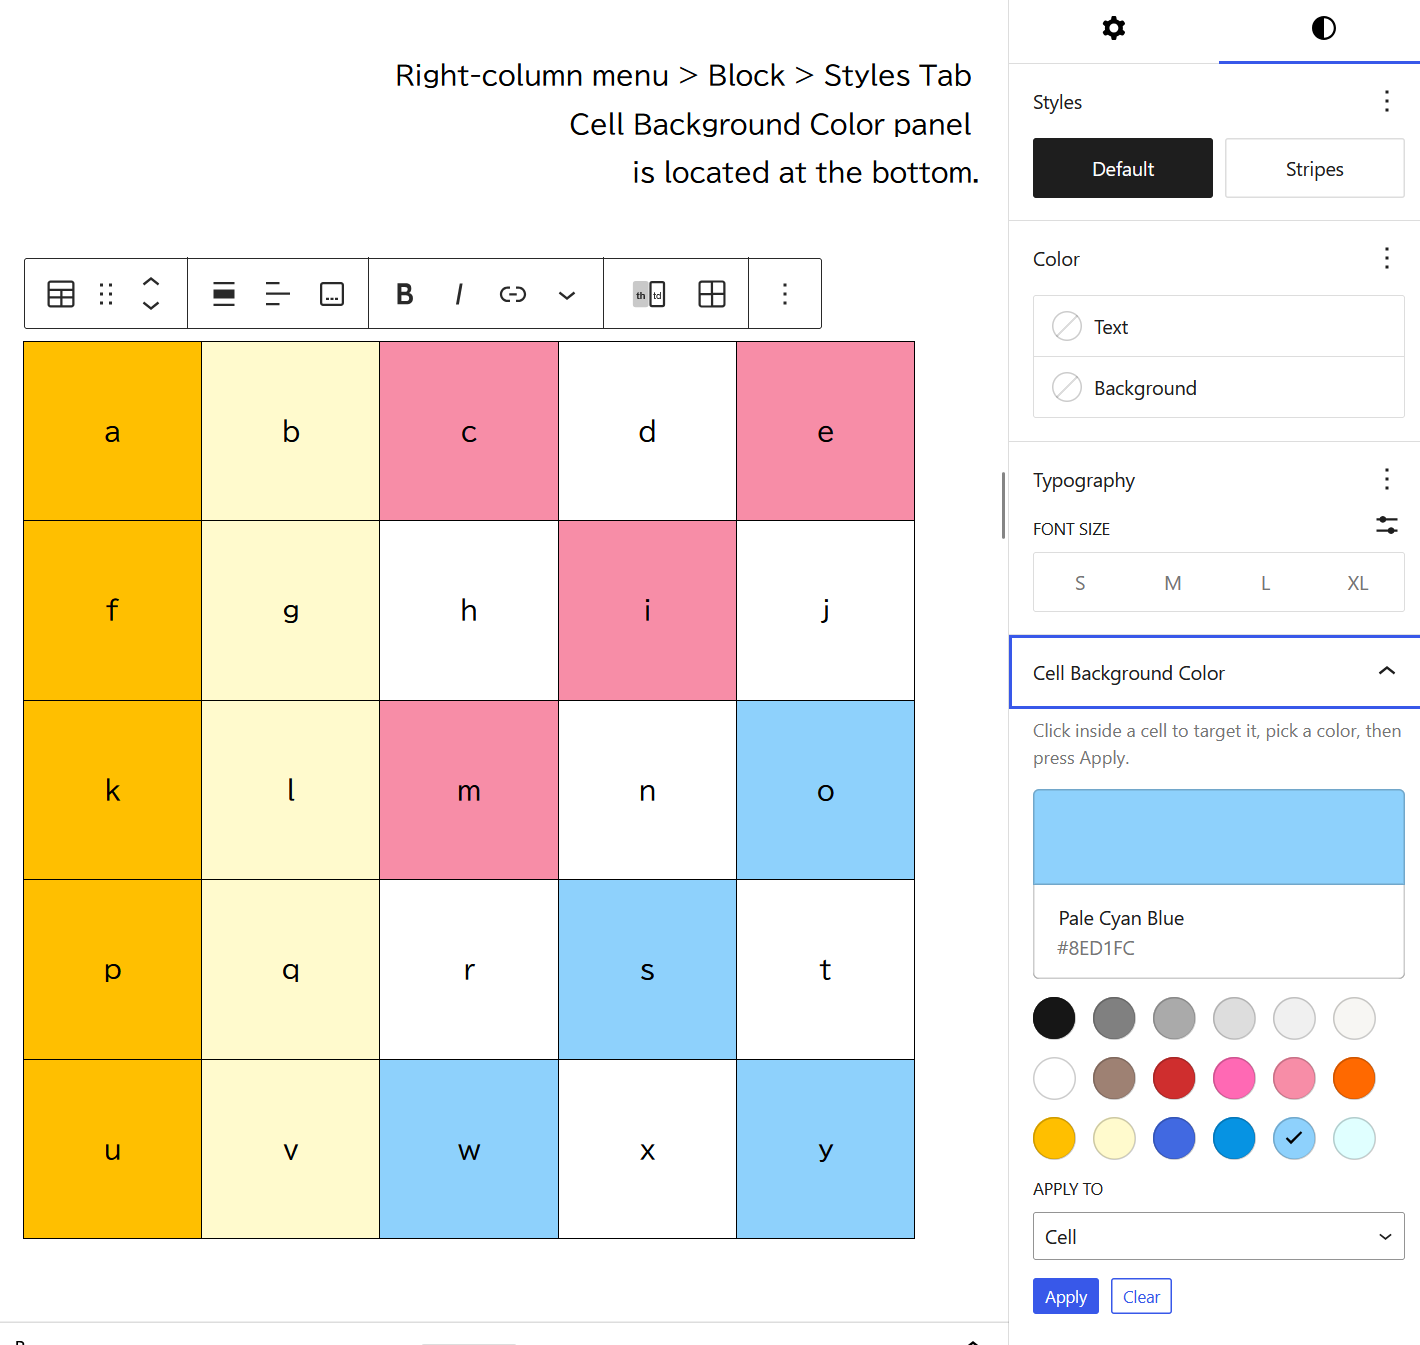This screenshot has width=1420, height=1345.
Task: Pick the vivid cyan blue swatch
Action: click(x=1234, y=1138)
